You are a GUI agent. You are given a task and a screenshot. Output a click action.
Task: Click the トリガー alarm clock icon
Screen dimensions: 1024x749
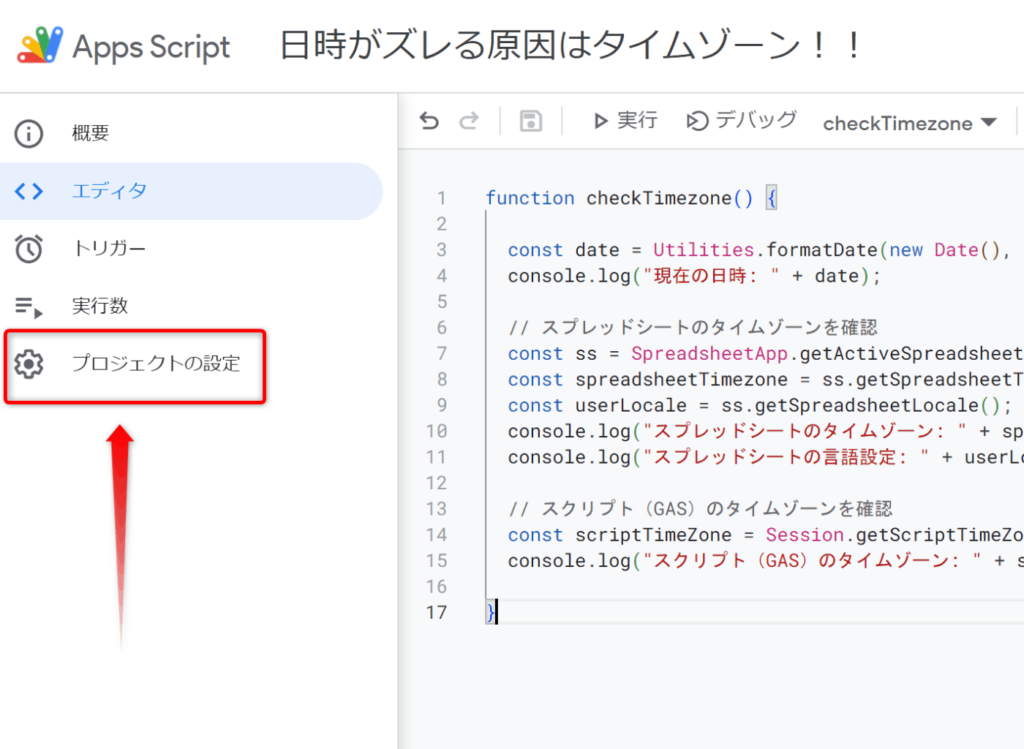pos(29,249)
